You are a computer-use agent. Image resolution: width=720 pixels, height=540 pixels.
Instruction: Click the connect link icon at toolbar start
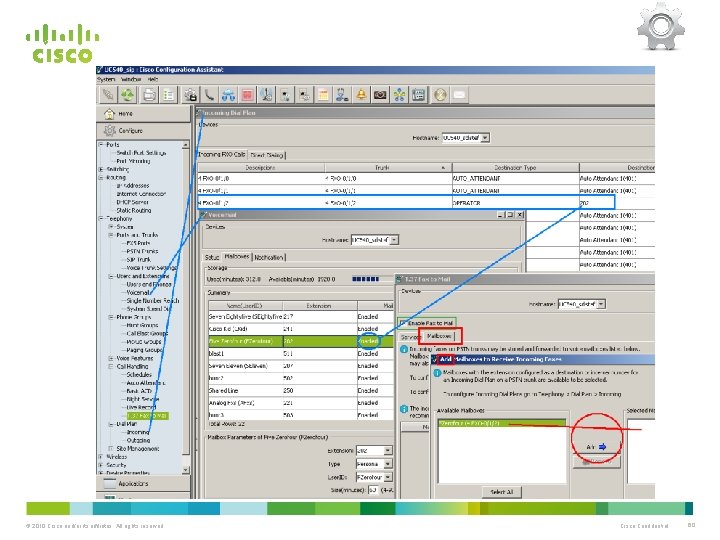[108, 95]
